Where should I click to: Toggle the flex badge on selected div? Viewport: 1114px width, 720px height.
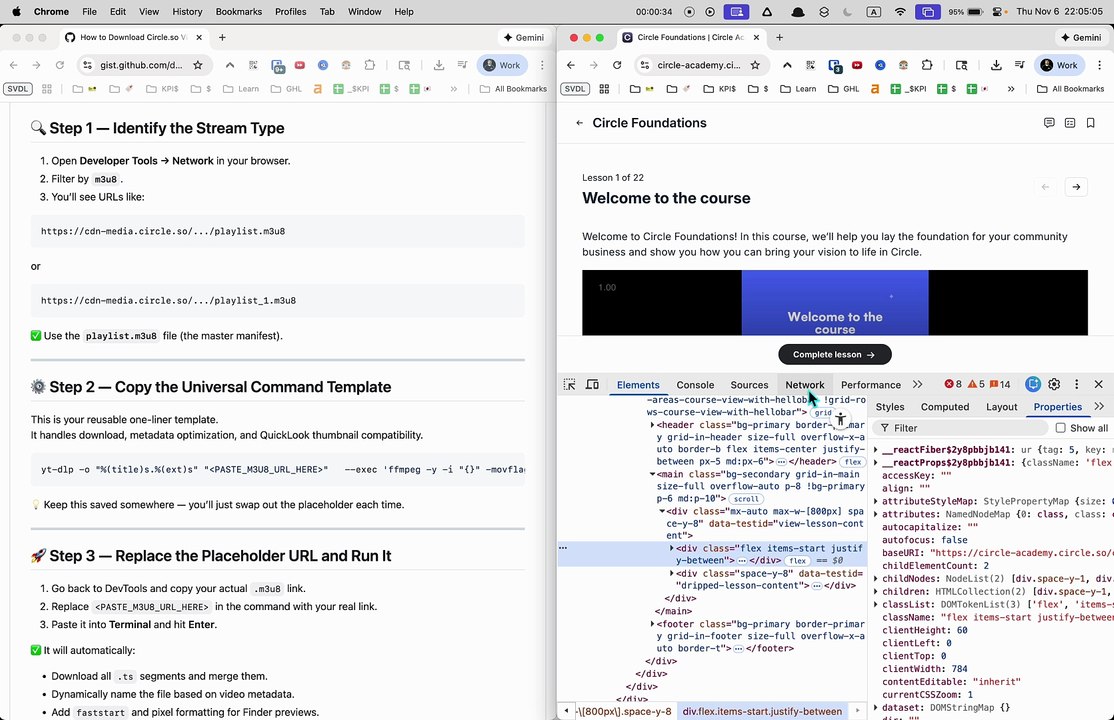798,560
